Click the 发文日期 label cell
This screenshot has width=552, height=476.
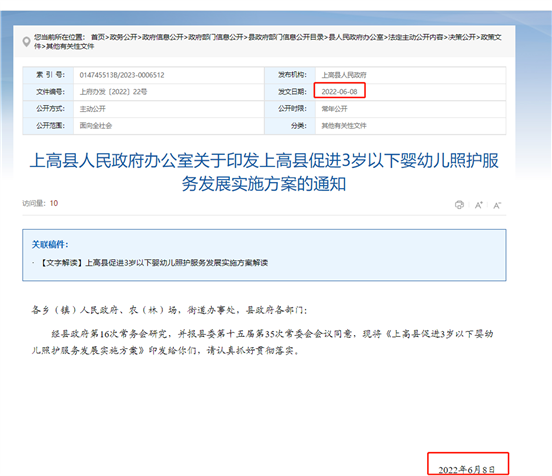pyautogui.click(x=290, y=92)
